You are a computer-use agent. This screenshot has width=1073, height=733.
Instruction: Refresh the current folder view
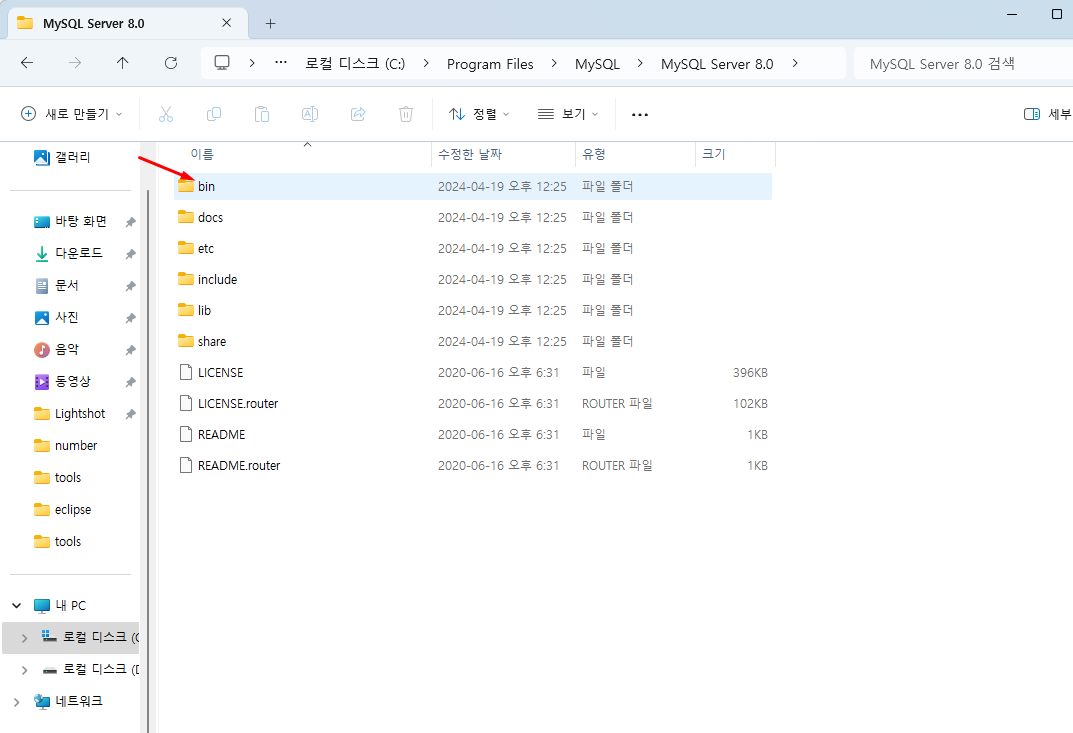[x=171, y=63]
